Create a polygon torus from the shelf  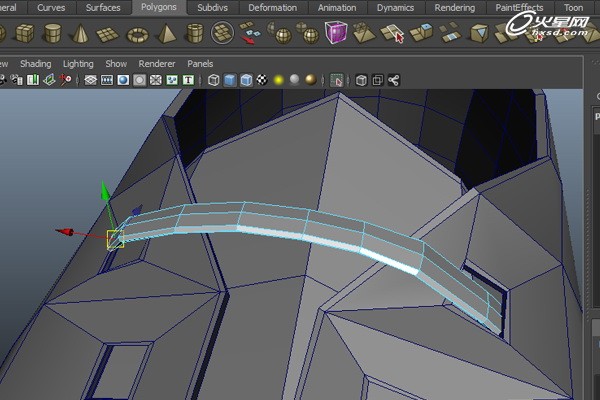[136, 34]
